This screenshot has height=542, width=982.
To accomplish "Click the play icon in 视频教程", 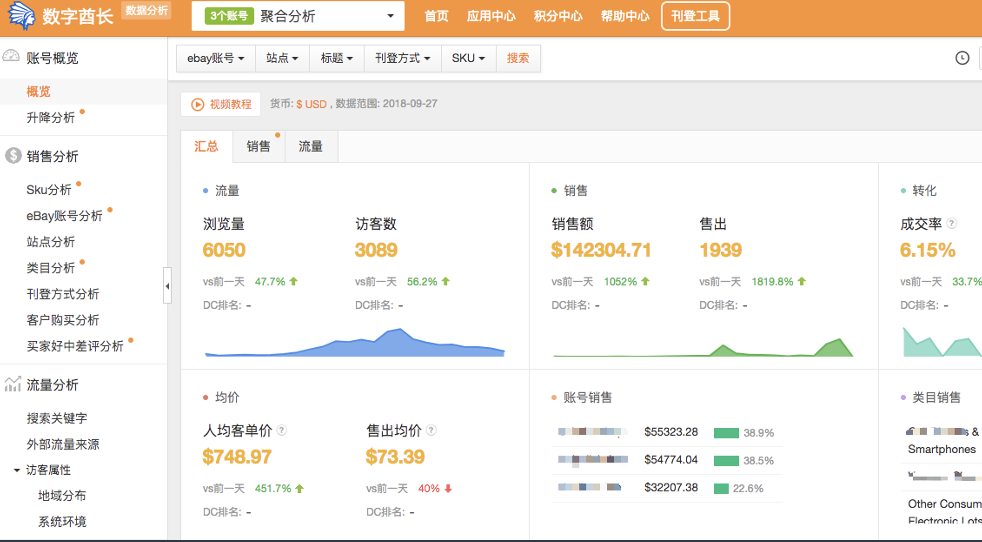I will click(x=198, y=105).
